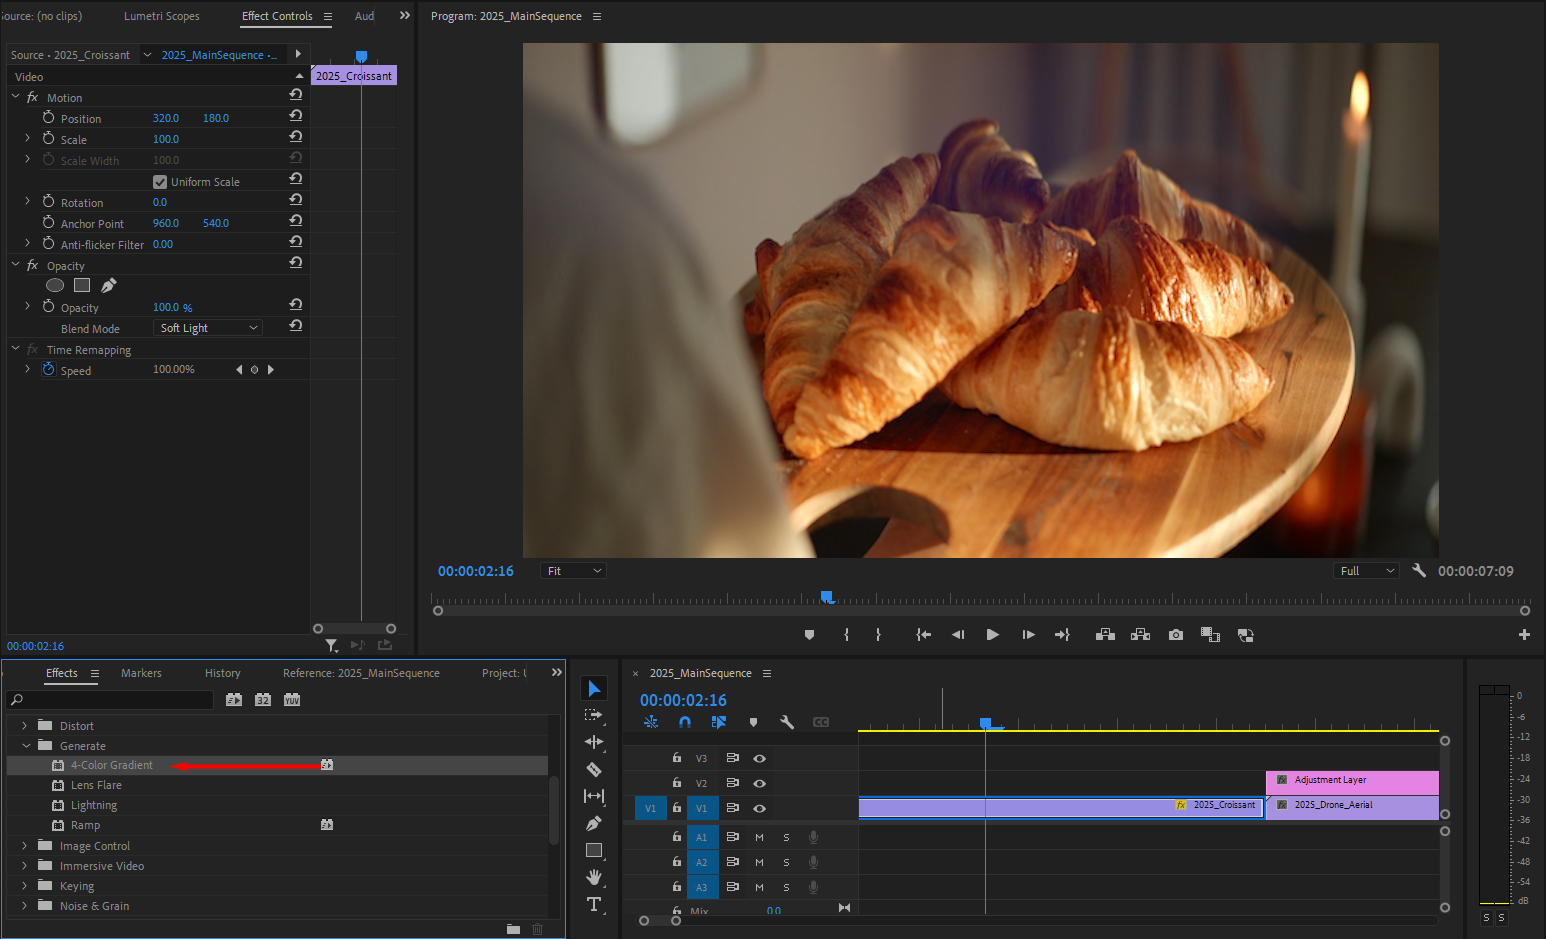Open Program Monitor wrench settings

pos(1418,571)
